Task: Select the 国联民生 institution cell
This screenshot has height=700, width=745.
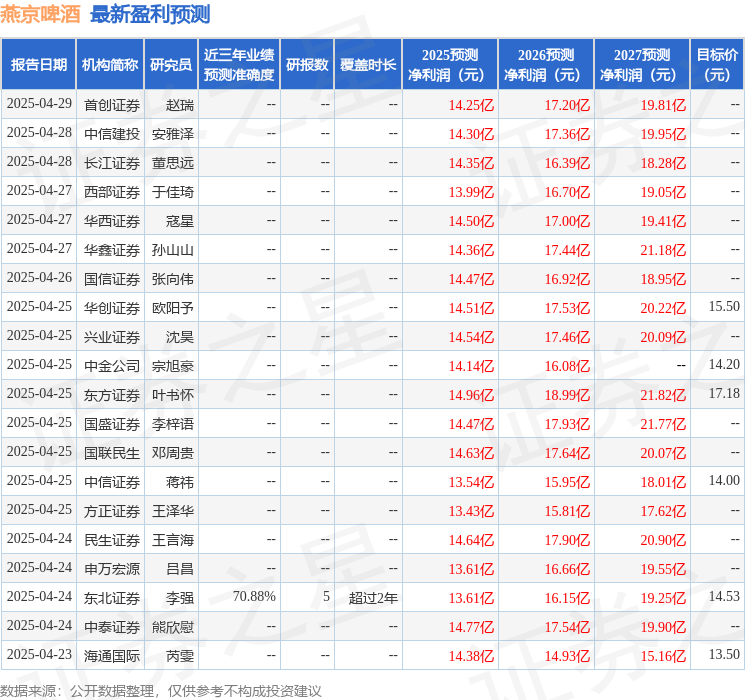Action: [112, 453]
